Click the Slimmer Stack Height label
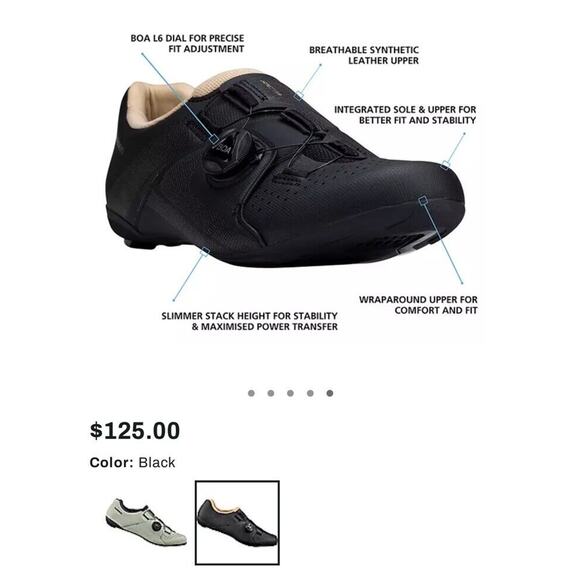The image size is (580, 580). 250,321
